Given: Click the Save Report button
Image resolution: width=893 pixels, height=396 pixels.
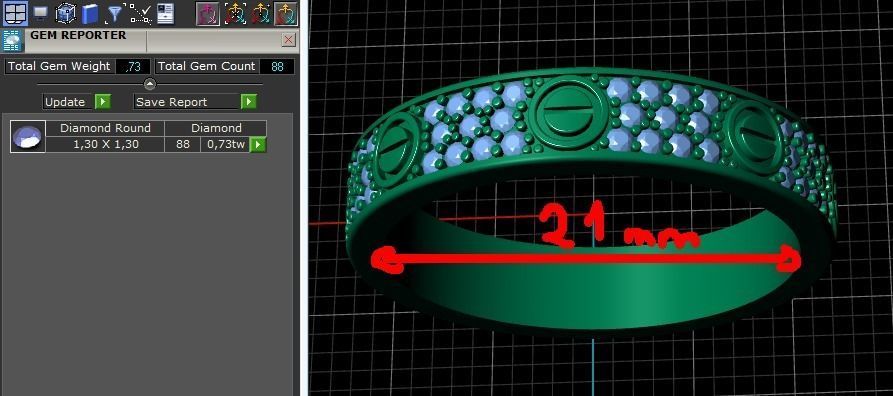Looking at the screenshot, I should point(186,102).
